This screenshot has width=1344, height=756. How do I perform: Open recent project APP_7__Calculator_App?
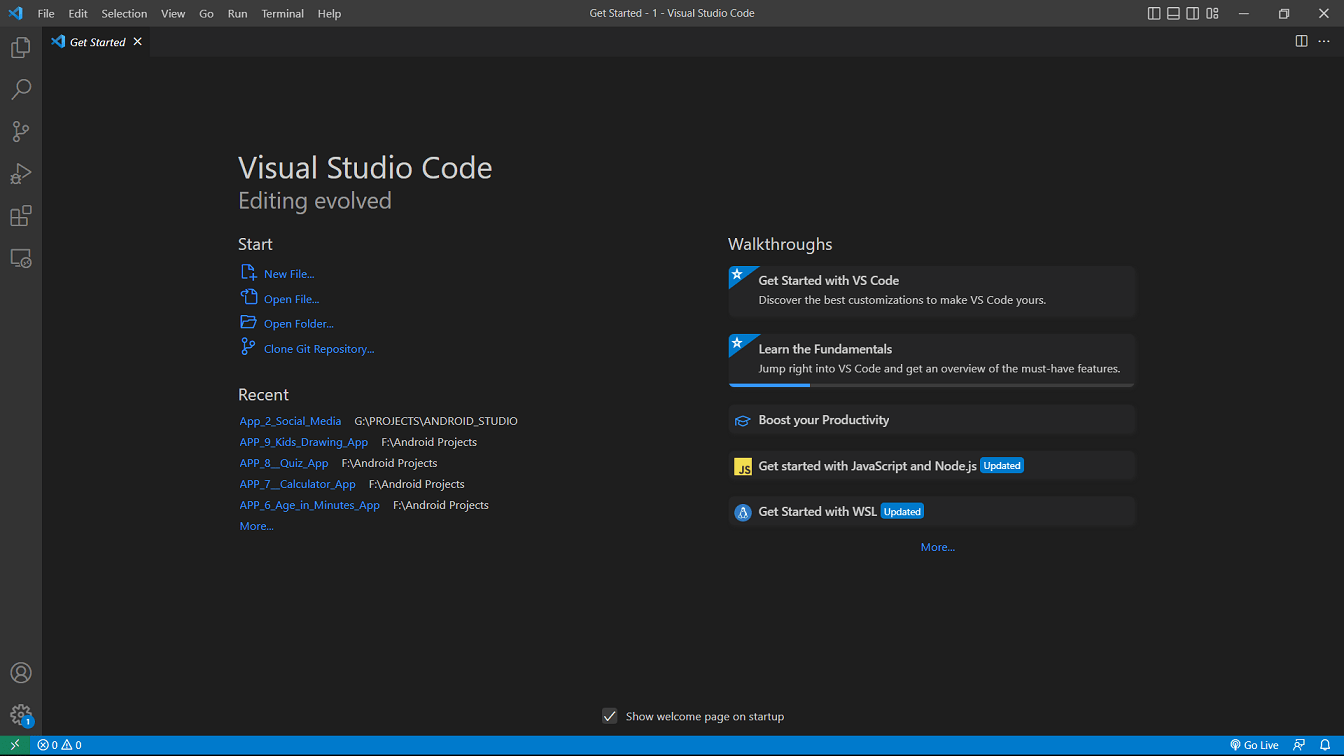298,484
